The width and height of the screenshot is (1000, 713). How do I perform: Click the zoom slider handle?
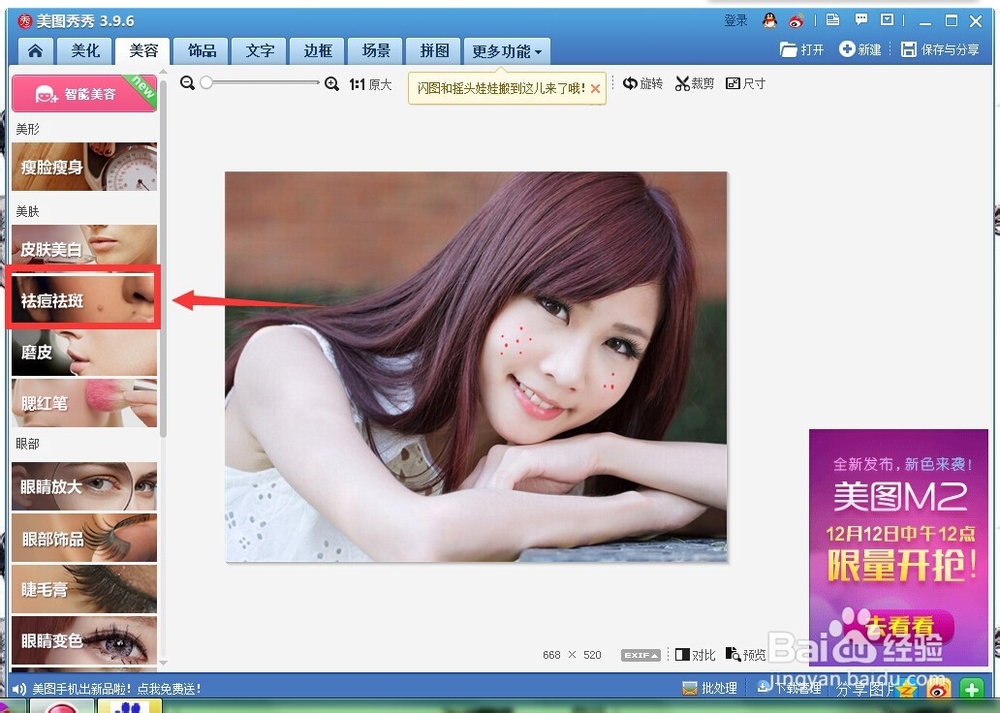pyautogui.click(x=206, y=83)
